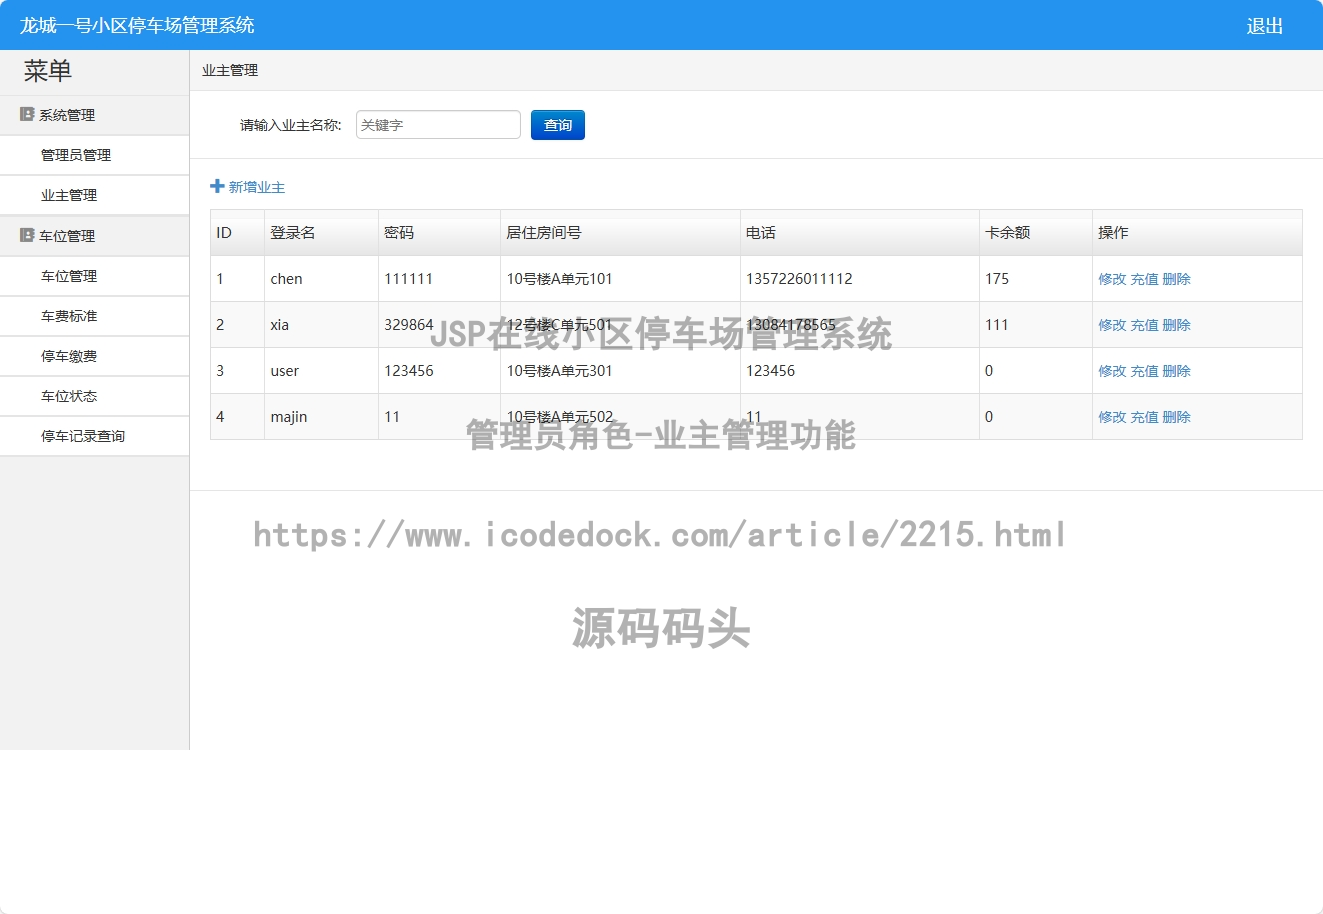Click the 系统管理 section icon

(27, 115)
